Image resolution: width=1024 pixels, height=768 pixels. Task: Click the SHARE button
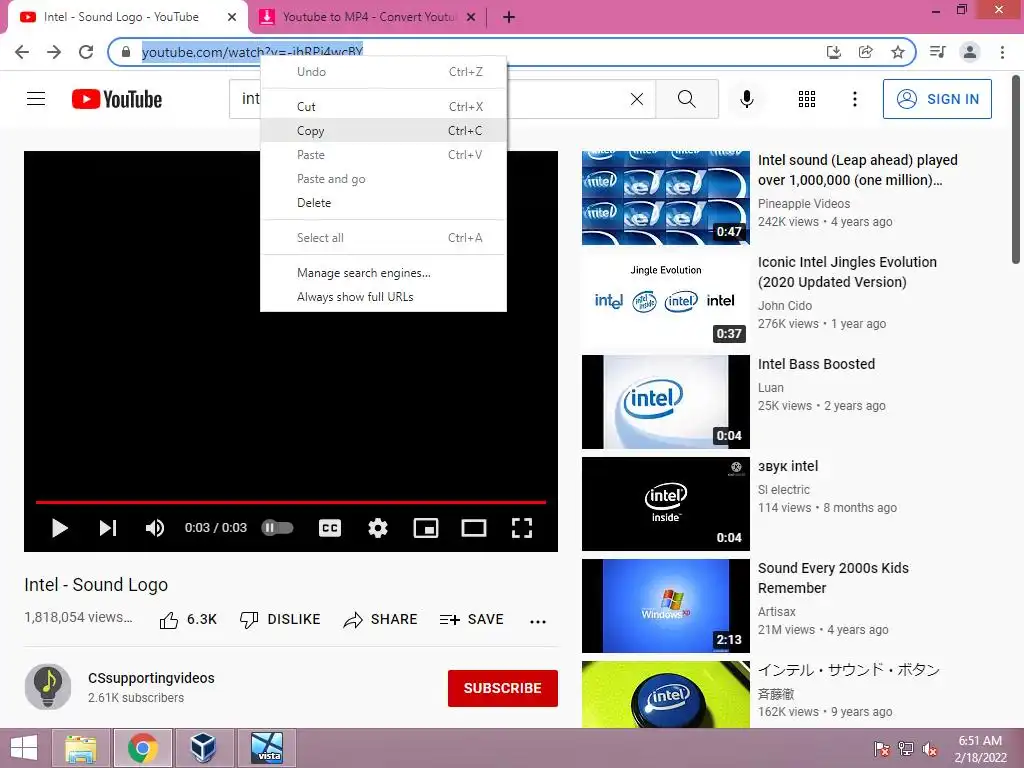(x=380, y=620)
